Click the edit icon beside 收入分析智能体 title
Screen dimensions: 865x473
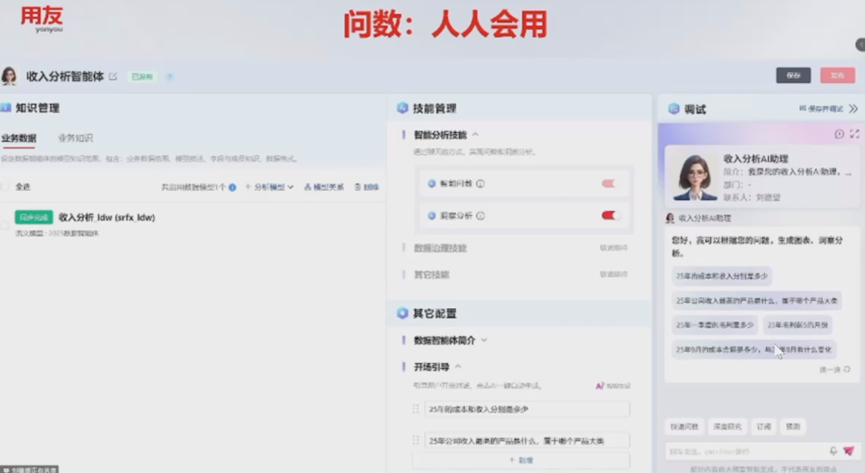coord(113,77)
